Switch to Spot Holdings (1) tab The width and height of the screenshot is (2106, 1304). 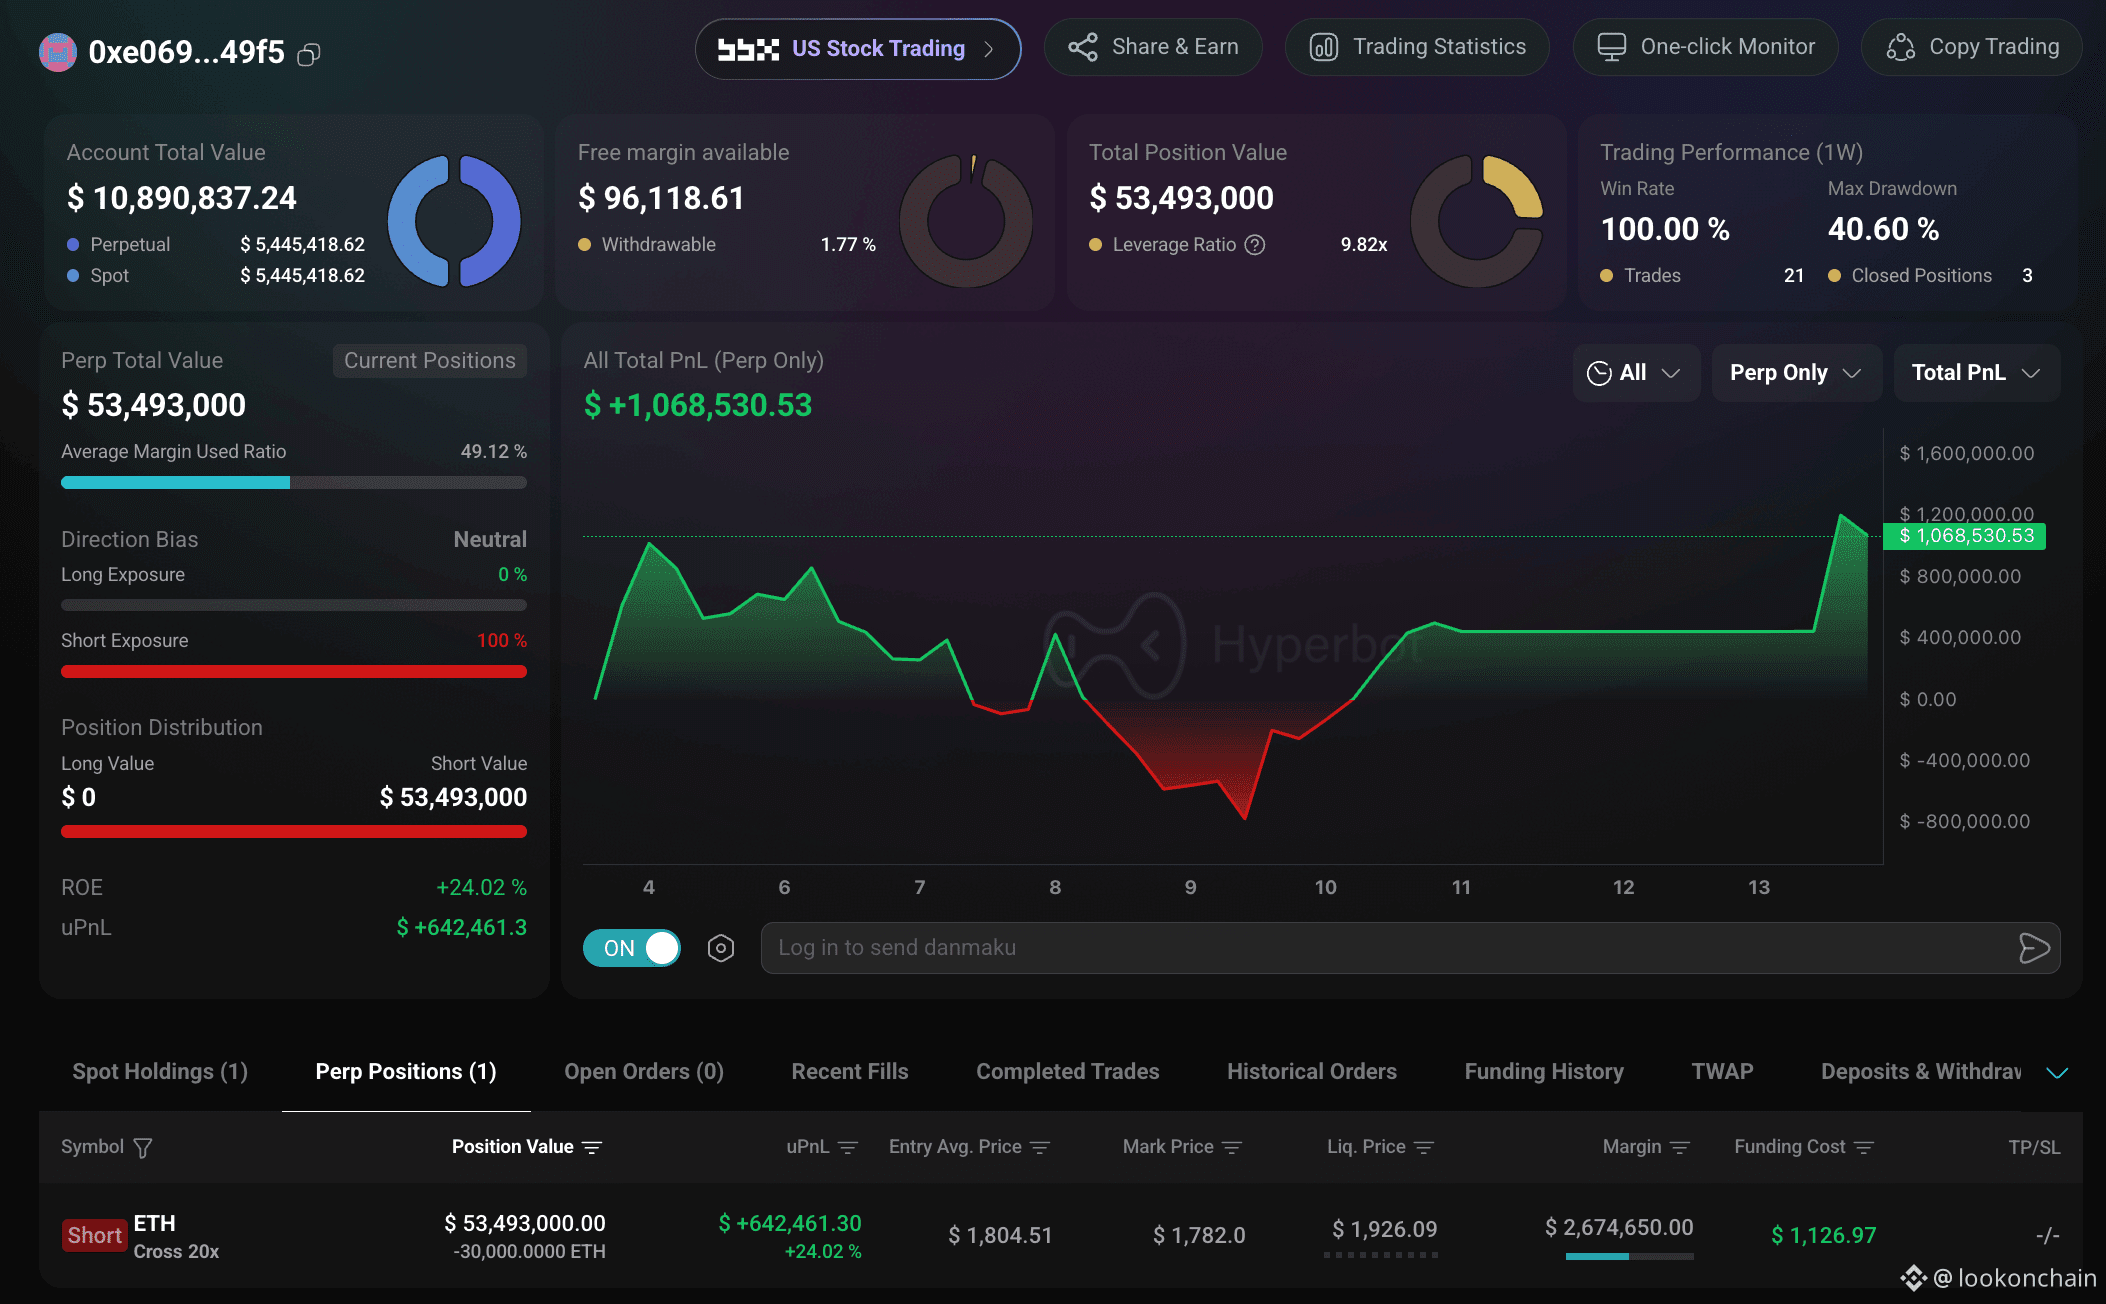pyautogui.click(x=160, y=1072)
